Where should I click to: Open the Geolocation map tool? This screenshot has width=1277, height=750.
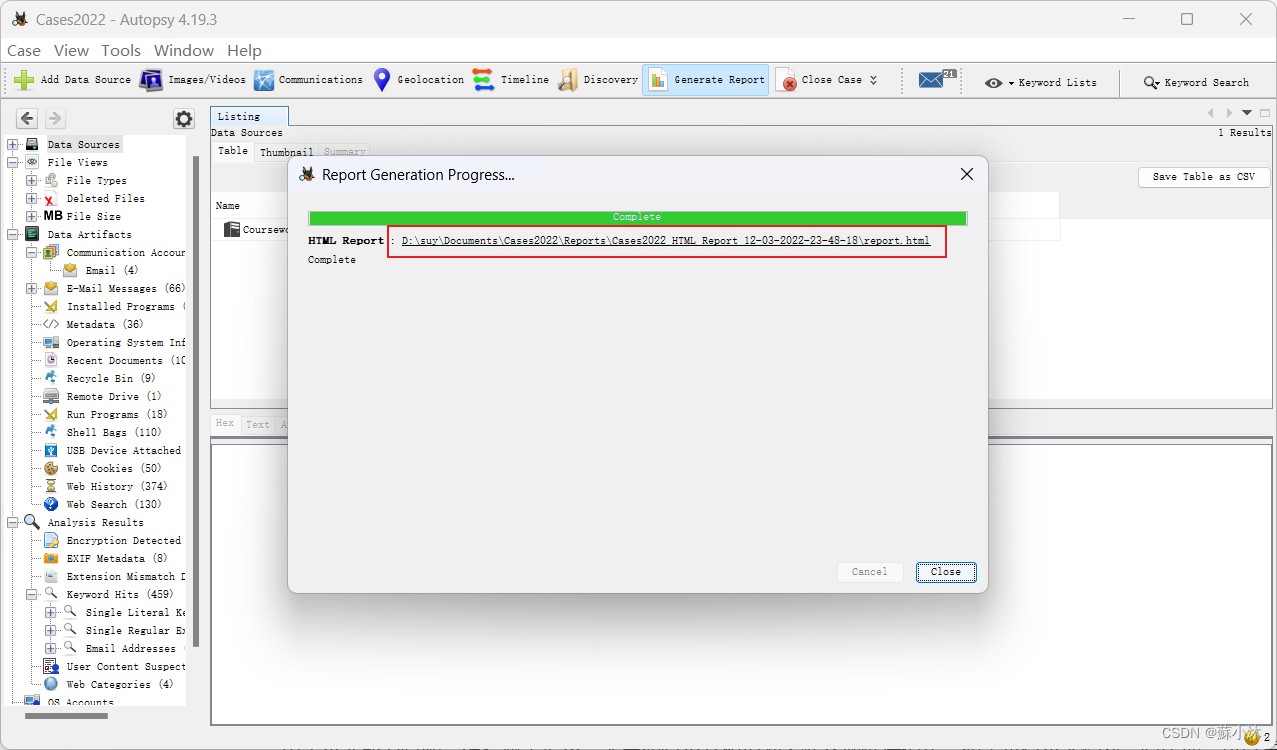pyautogui.click(x=418, y=80)
